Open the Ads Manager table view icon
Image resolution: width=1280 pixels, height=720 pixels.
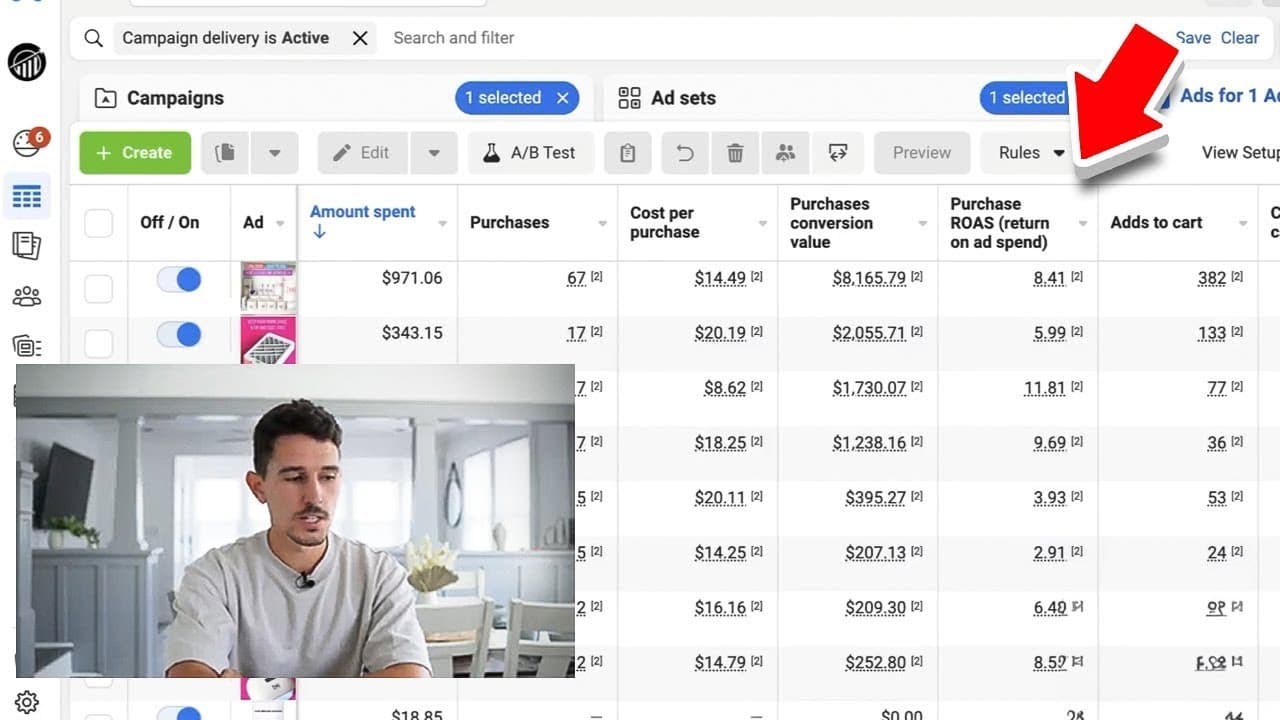(27, 196)
